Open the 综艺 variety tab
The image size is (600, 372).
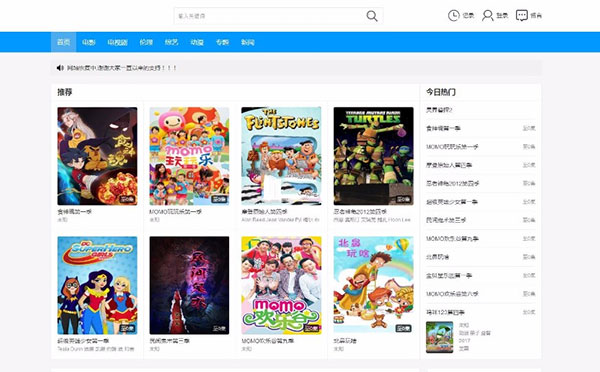[171, 42]
